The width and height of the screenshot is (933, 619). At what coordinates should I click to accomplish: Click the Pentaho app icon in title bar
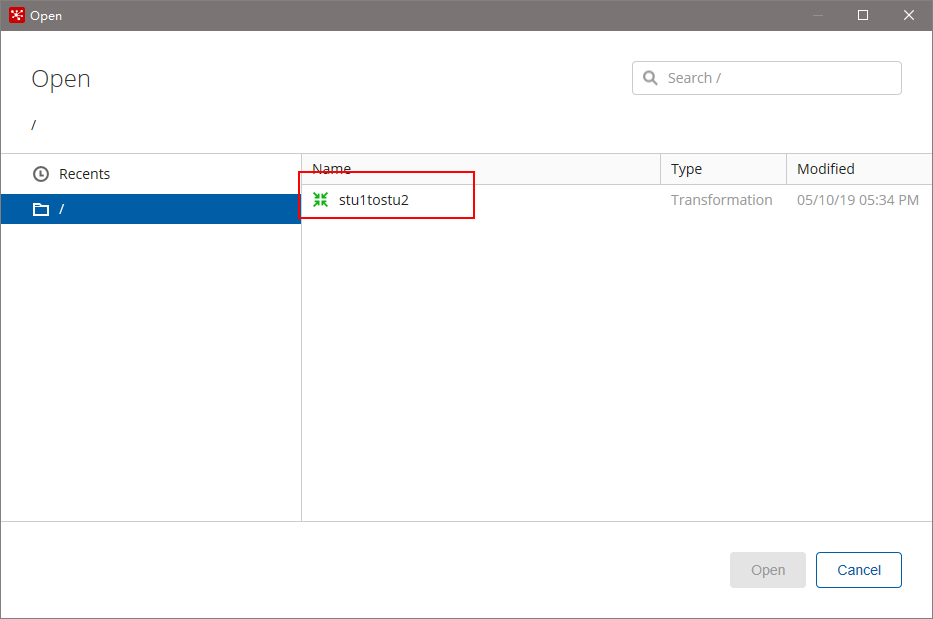point(17,15)
